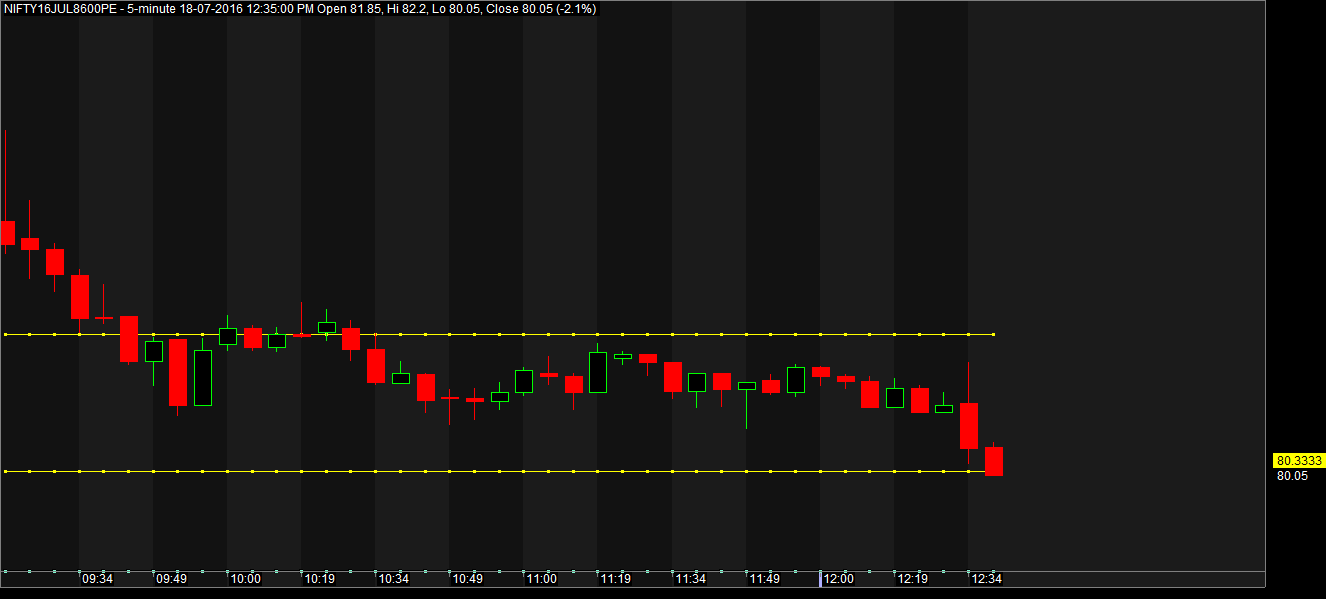
Task: Click the 09:34 time axis label
Action: point(97,579)
